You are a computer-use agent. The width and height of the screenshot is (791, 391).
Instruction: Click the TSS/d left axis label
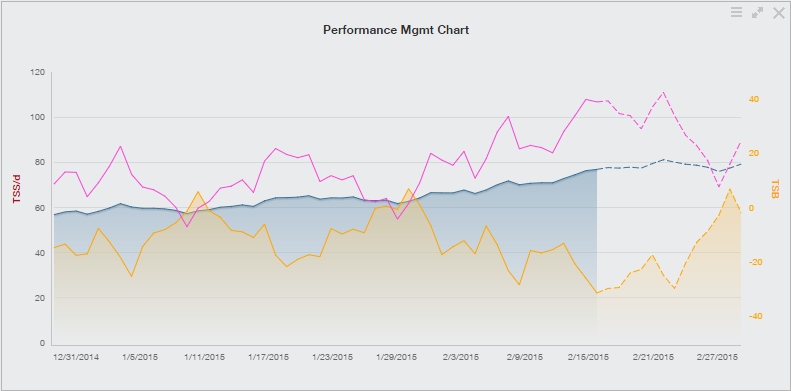(17, 189)
